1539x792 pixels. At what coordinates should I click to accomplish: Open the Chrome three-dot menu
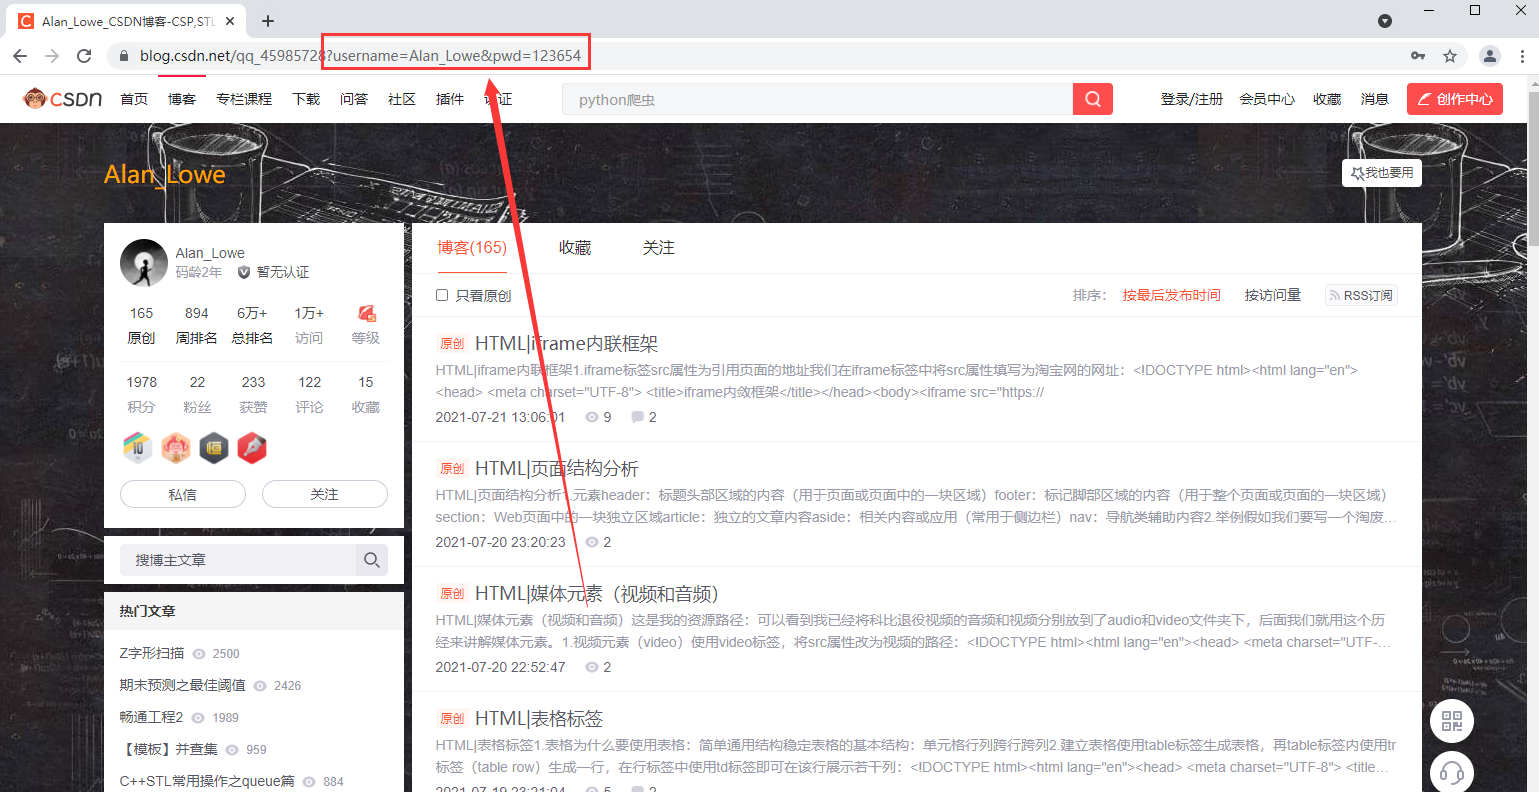click(1522, 56)
